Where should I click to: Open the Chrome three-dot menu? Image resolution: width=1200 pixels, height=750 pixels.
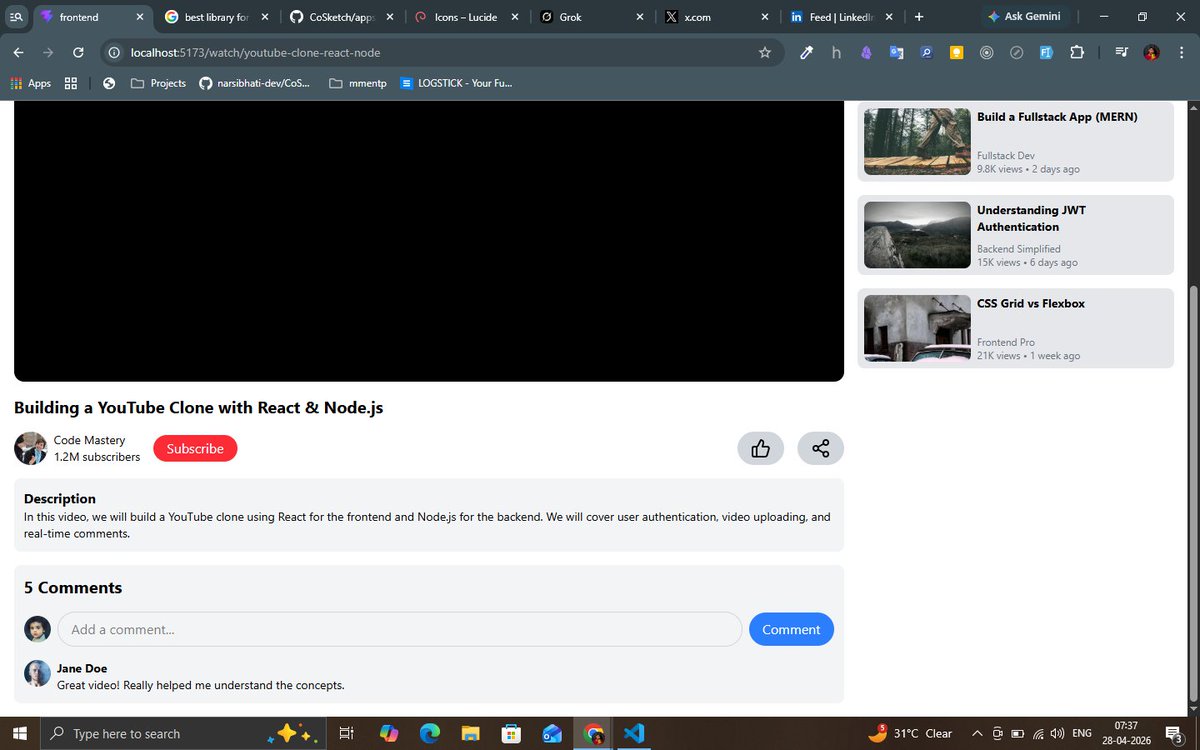pyautogui.click(x=1181, y=53)
